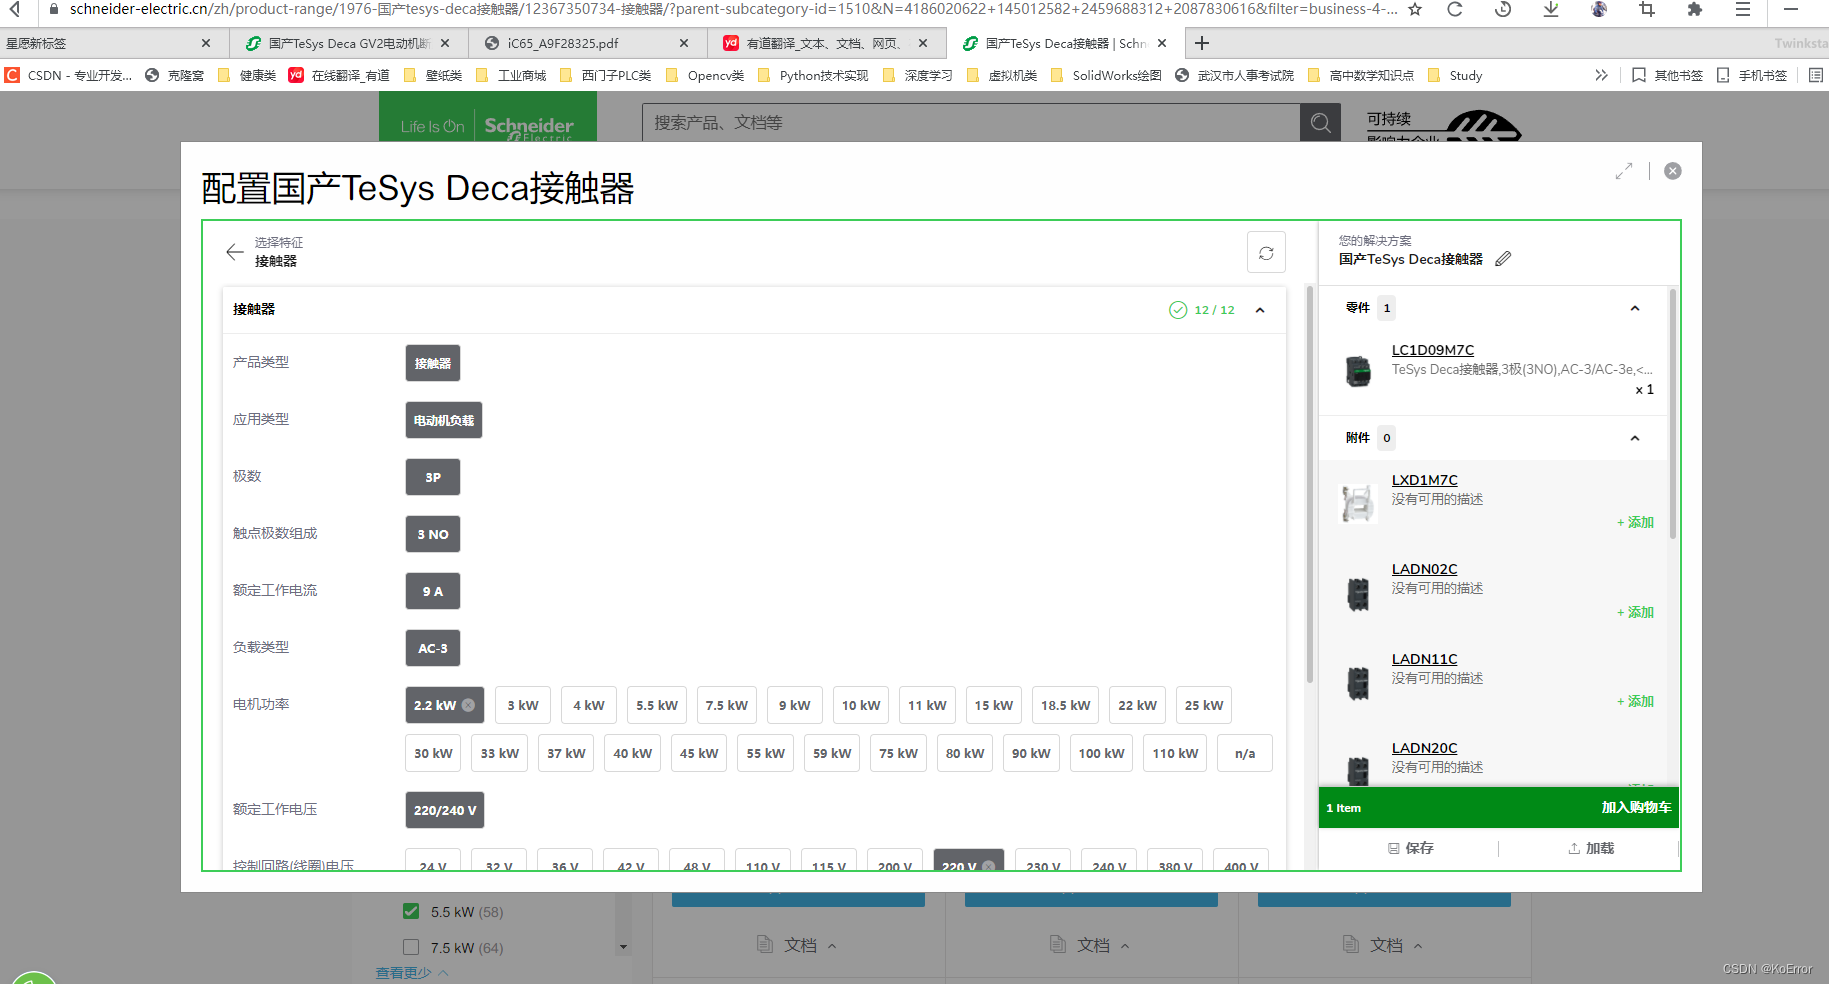Select the 3 kW motor power option

tap(523, 705)
